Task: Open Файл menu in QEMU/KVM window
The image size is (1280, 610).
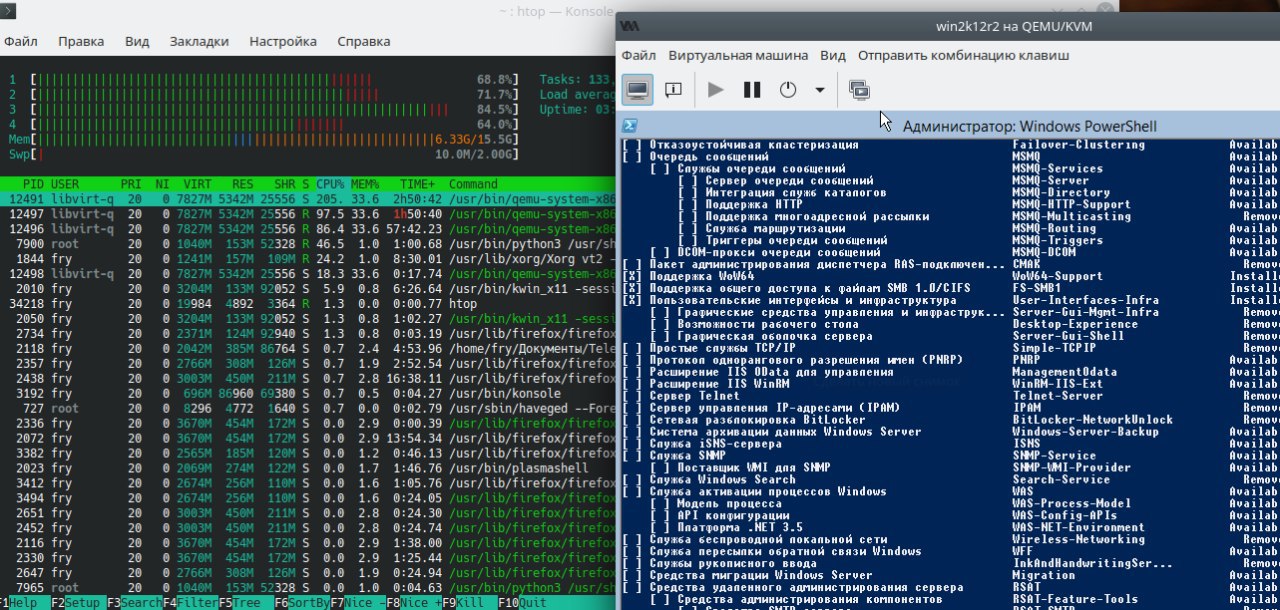Action: tap(639, 55)
